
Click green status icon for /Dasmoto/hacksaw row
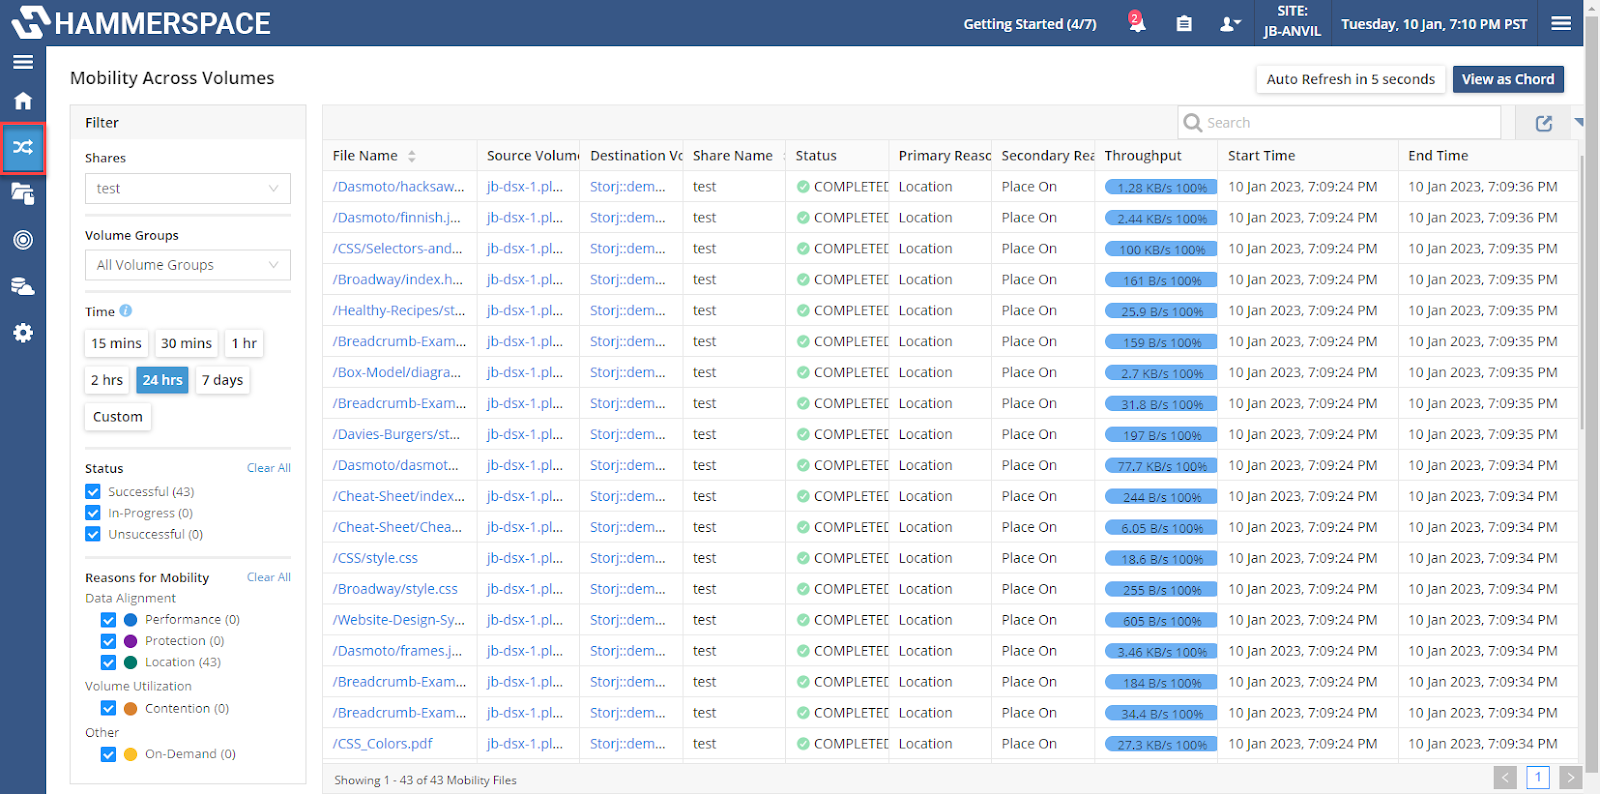pyautogui.click(x=803, y=186)
